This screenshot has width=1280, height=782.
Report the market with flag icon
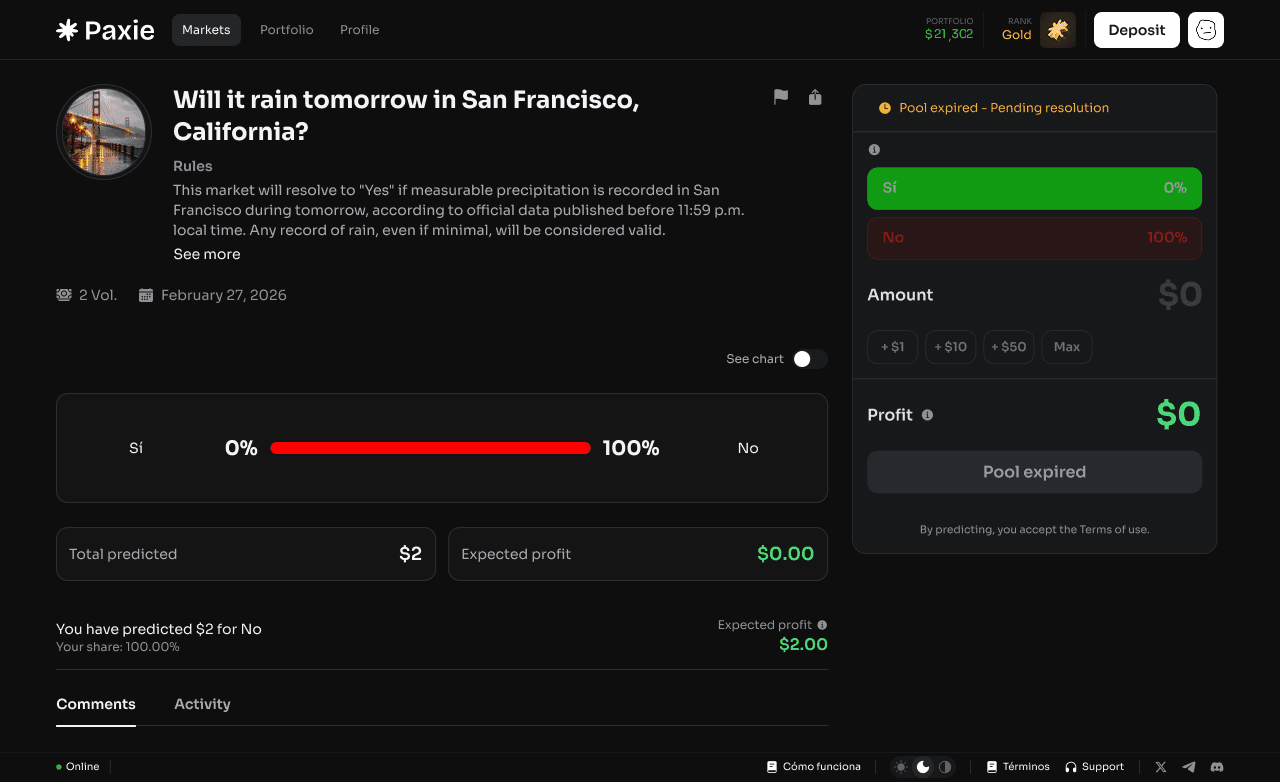click(781, 97)
